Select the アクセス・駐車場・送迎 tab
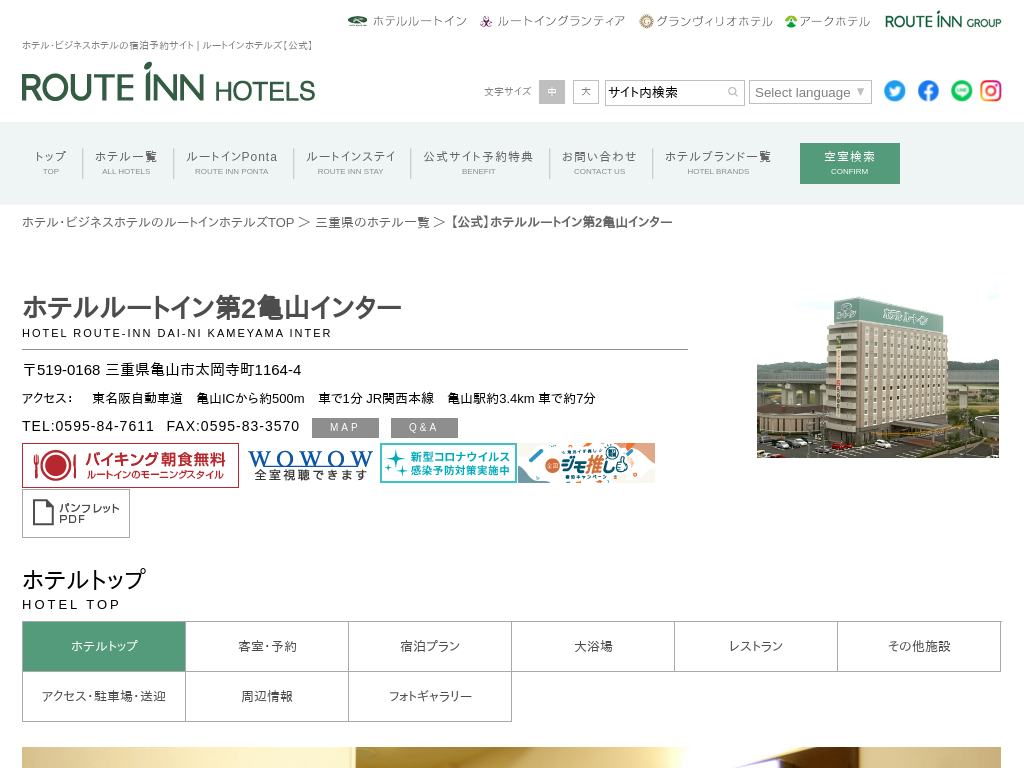The image size is (1024, 768). [x=104, y=696]
